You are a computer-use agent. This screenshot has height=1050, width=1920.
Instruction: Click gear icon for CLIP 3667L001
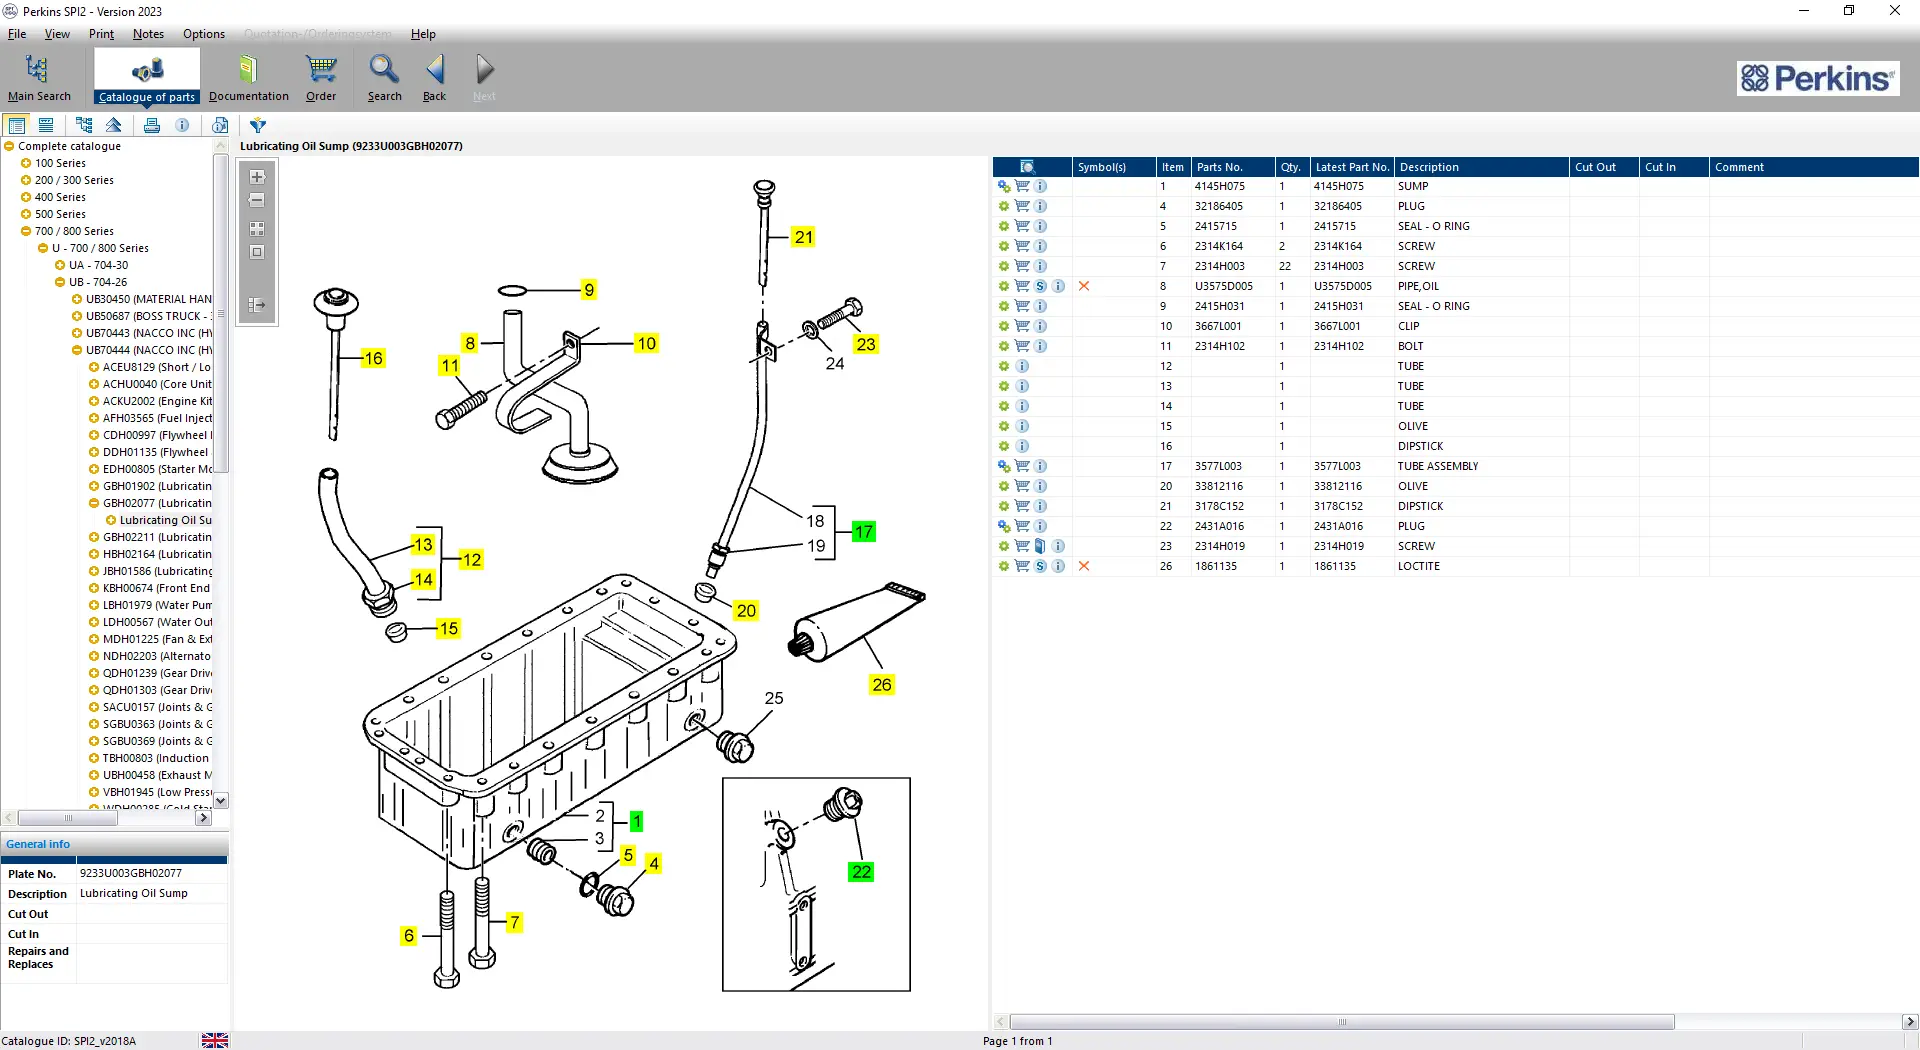pyautogui.click(x=1004, y=326)
